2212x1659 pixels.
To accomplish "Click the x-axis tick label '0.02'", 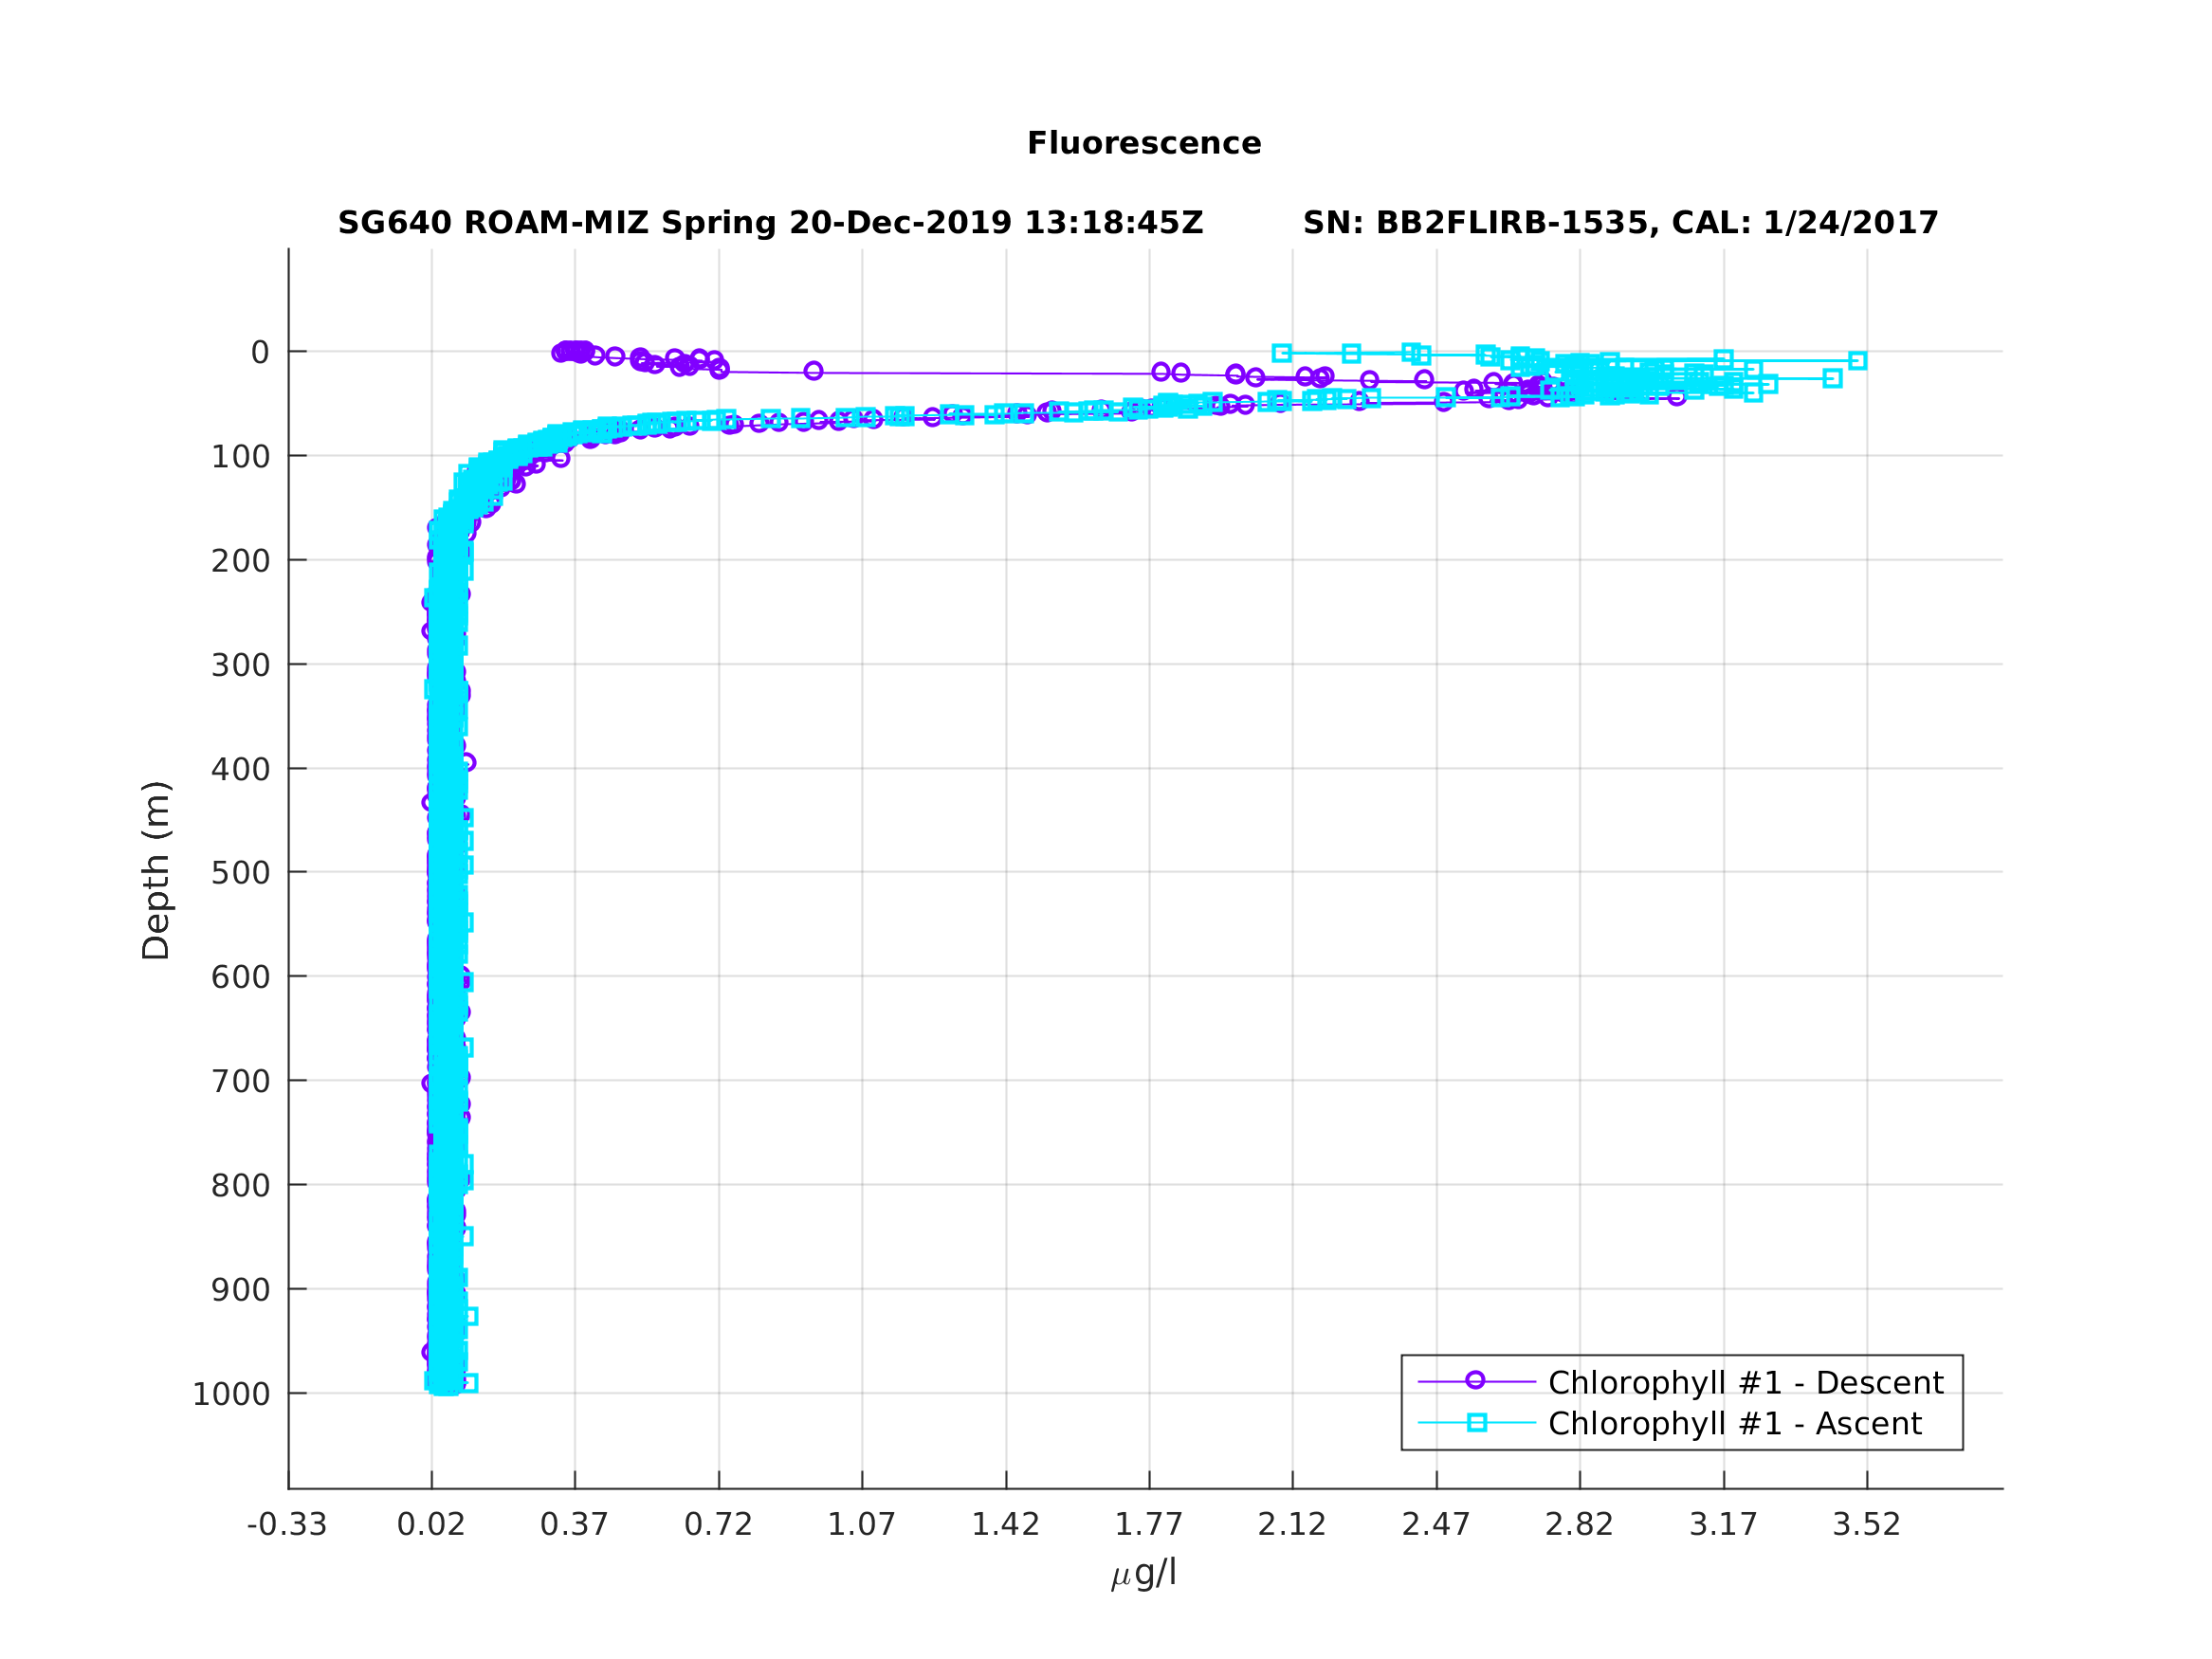I will point(431,1525).
